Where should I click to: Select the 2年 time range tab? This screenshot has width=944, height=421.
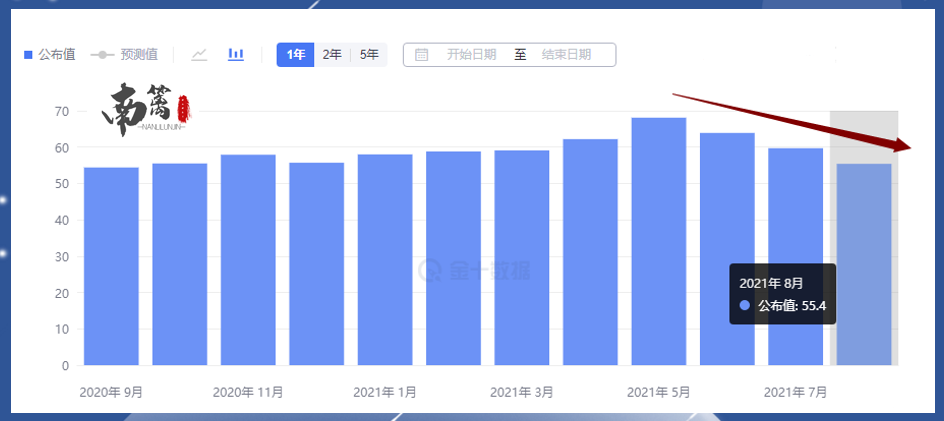pyautogui.click(x=332, y=55)
